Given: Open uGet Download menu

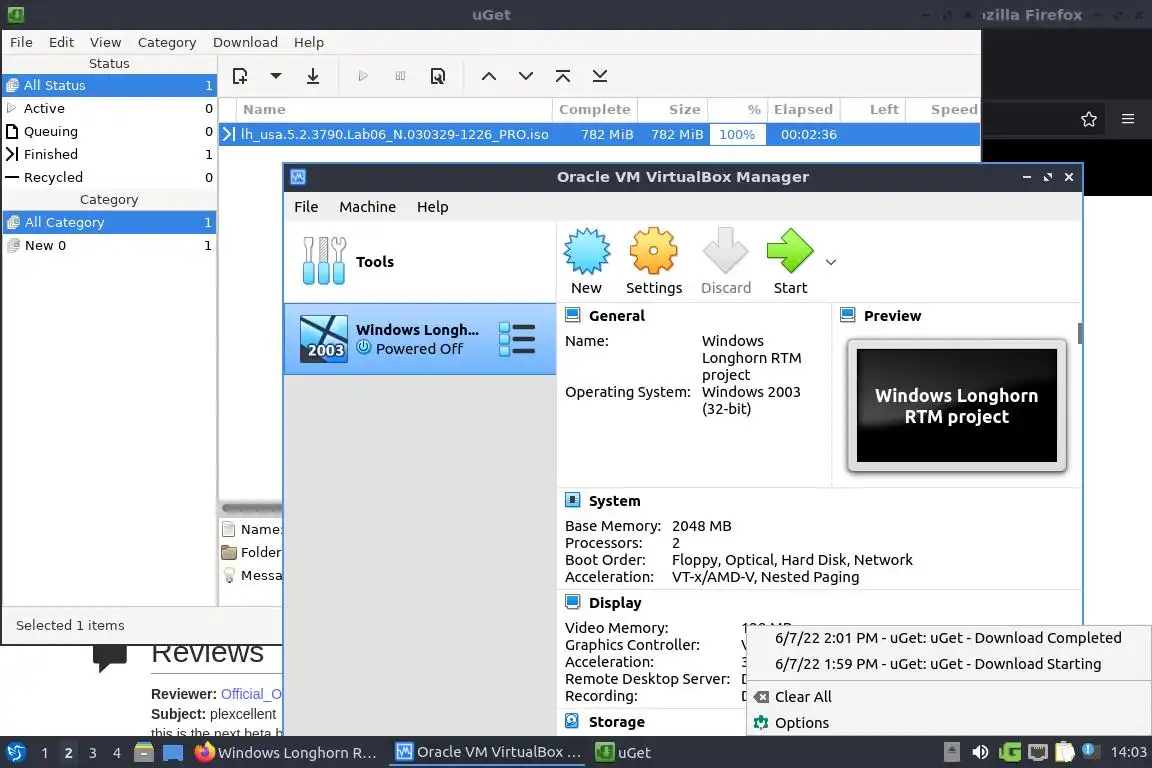Looking at the screenshot, I should pos(245,43).
